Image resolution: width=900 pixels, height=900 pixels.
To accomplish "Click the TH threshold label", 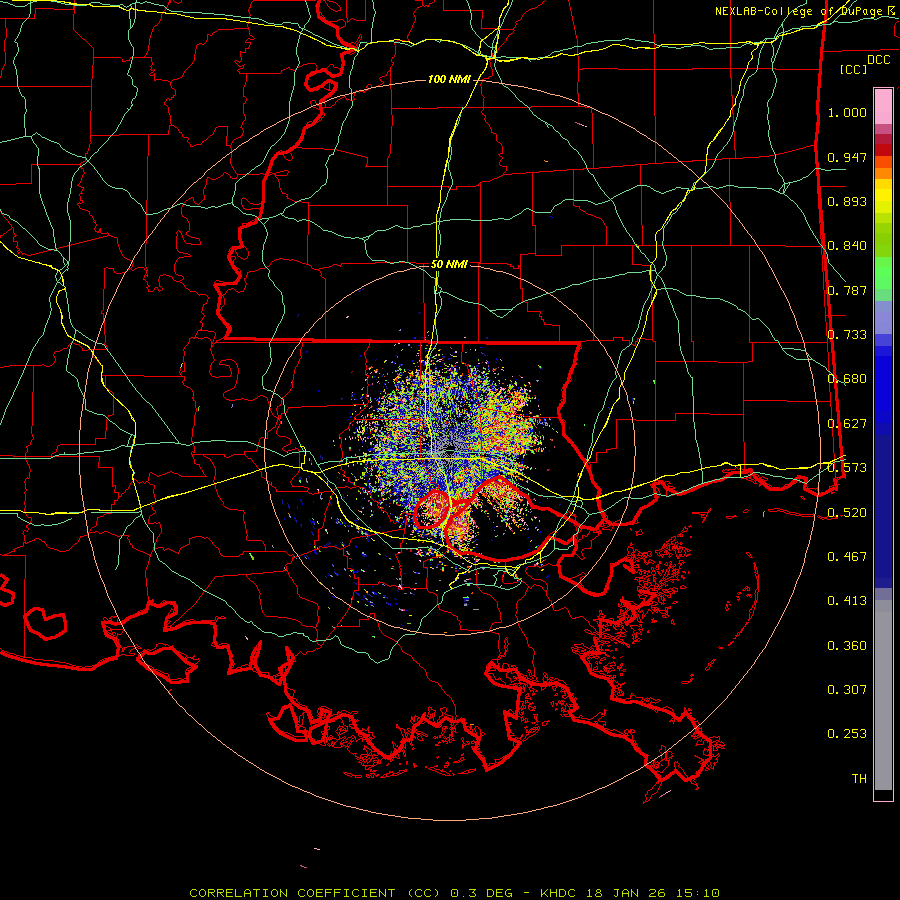I will 859,779.
